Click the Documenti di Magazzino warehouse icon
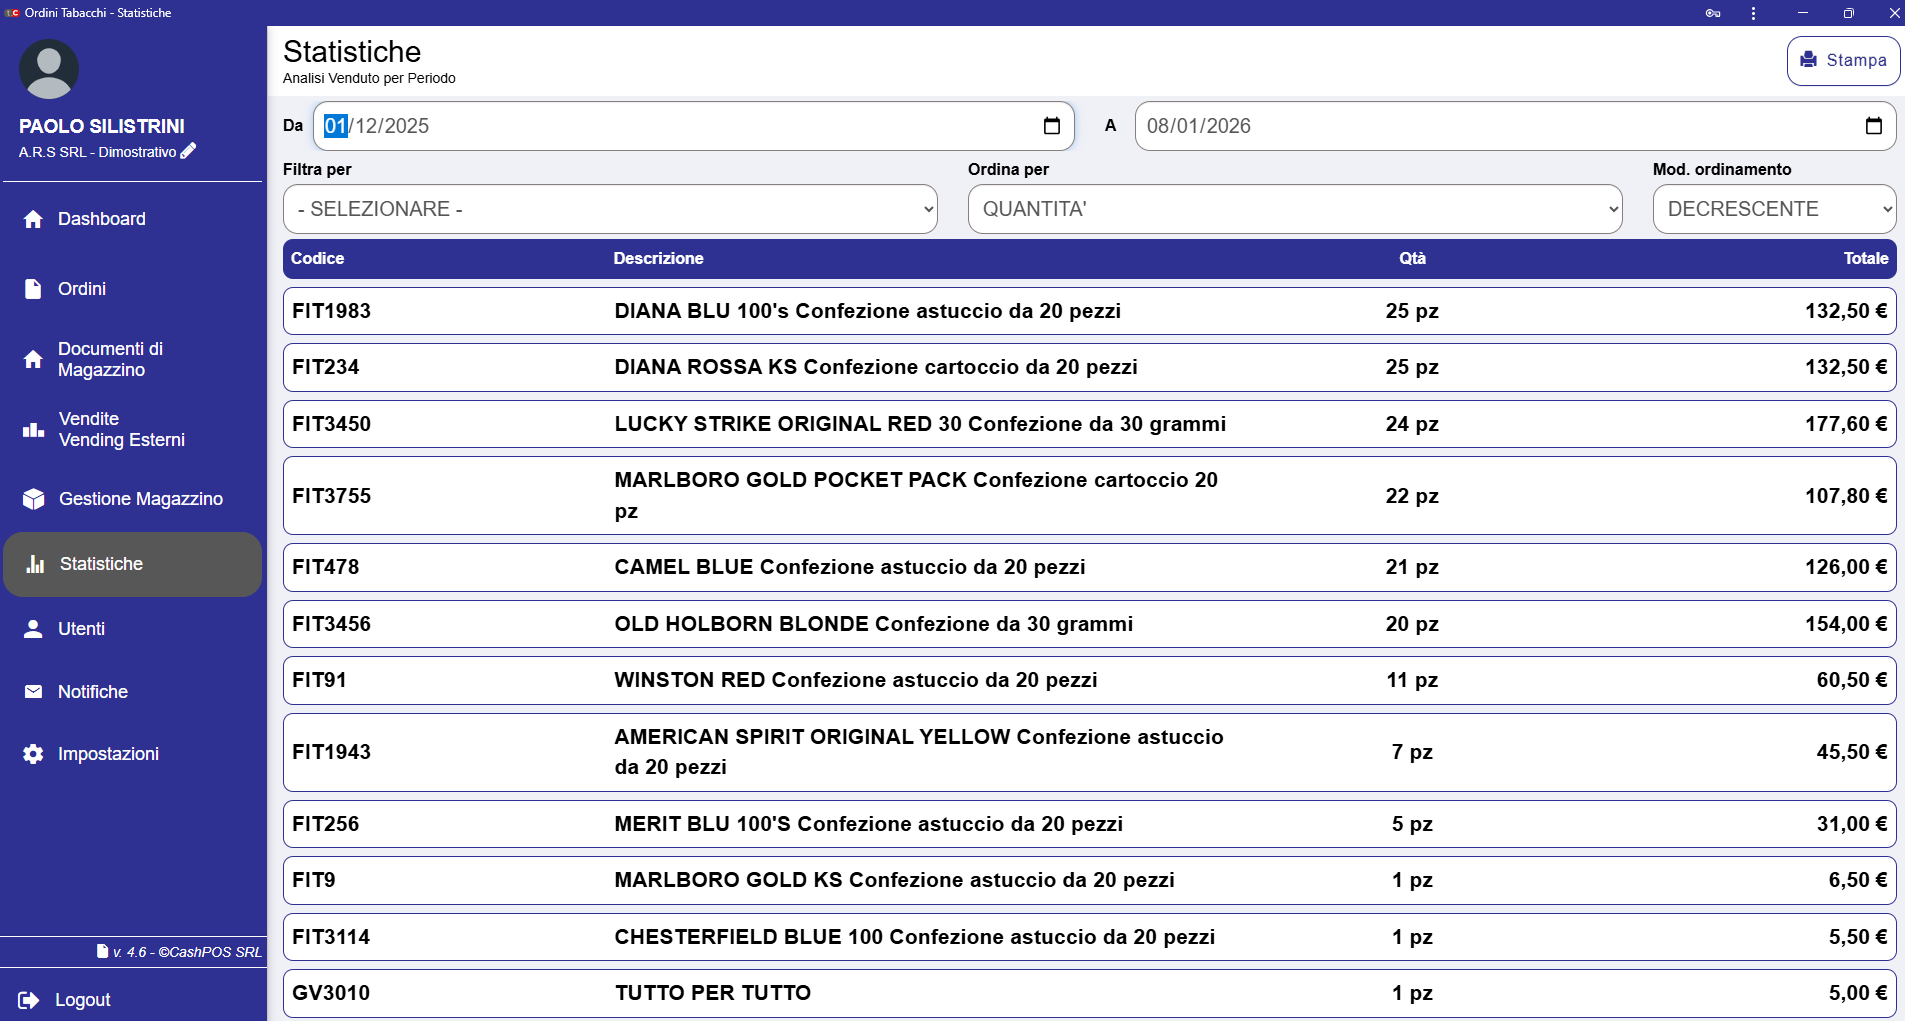 point(33,359)
